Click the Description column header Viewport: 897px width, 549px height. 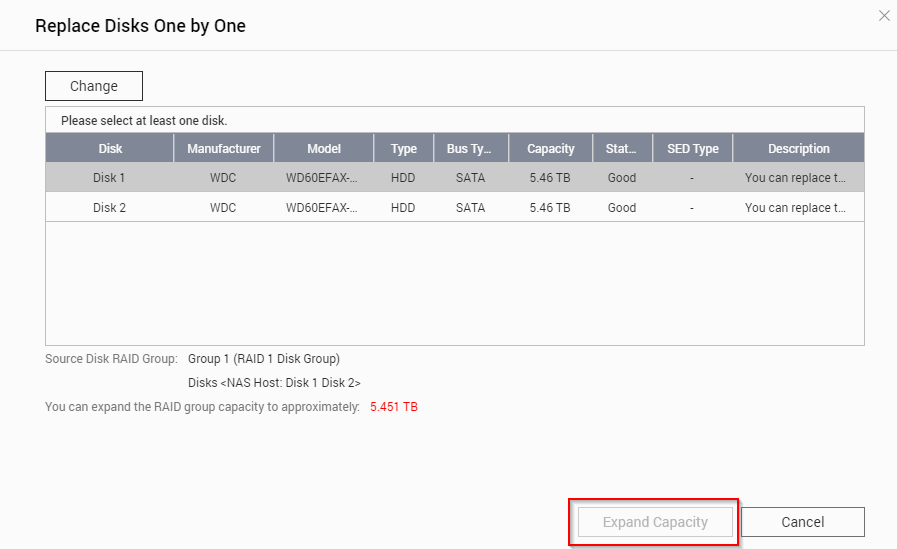pos(798,149)
